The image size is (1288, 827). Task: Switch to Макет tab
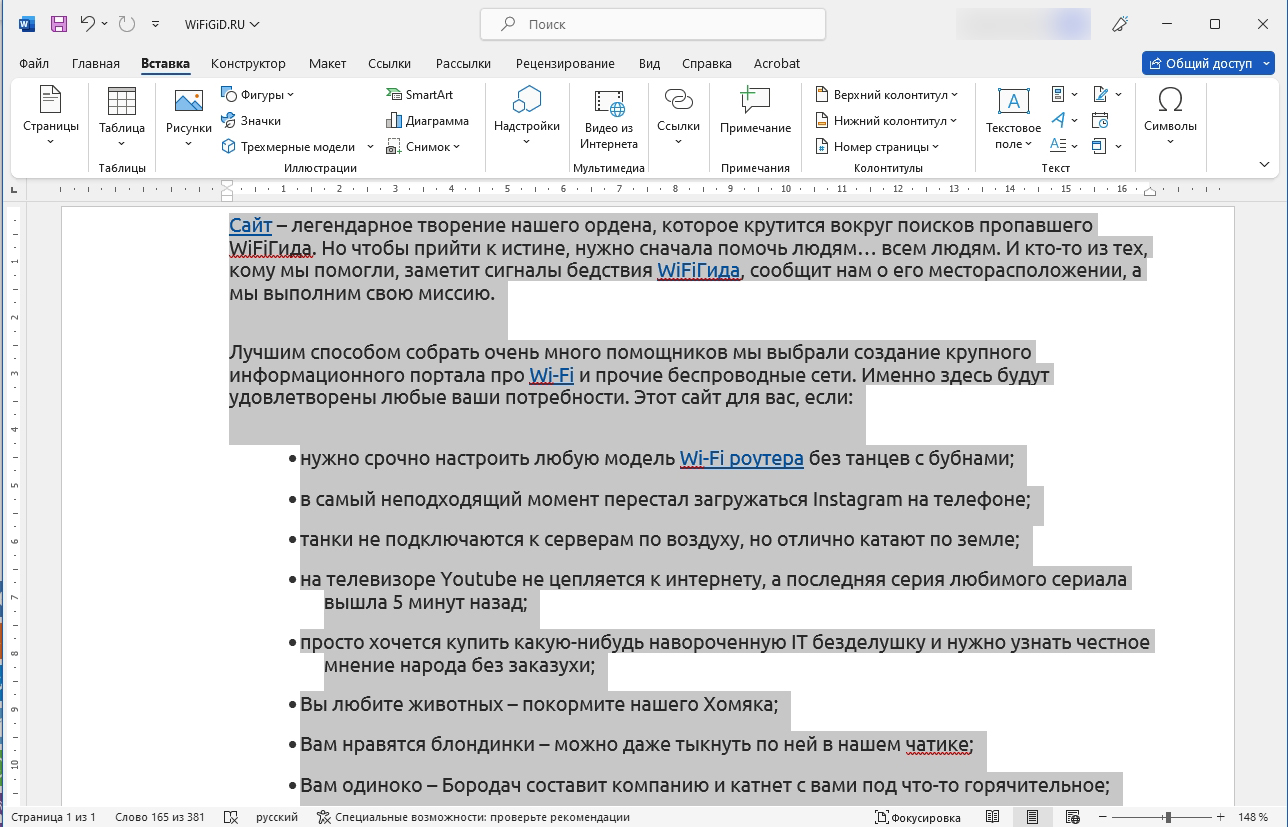(x=327, y=63)
